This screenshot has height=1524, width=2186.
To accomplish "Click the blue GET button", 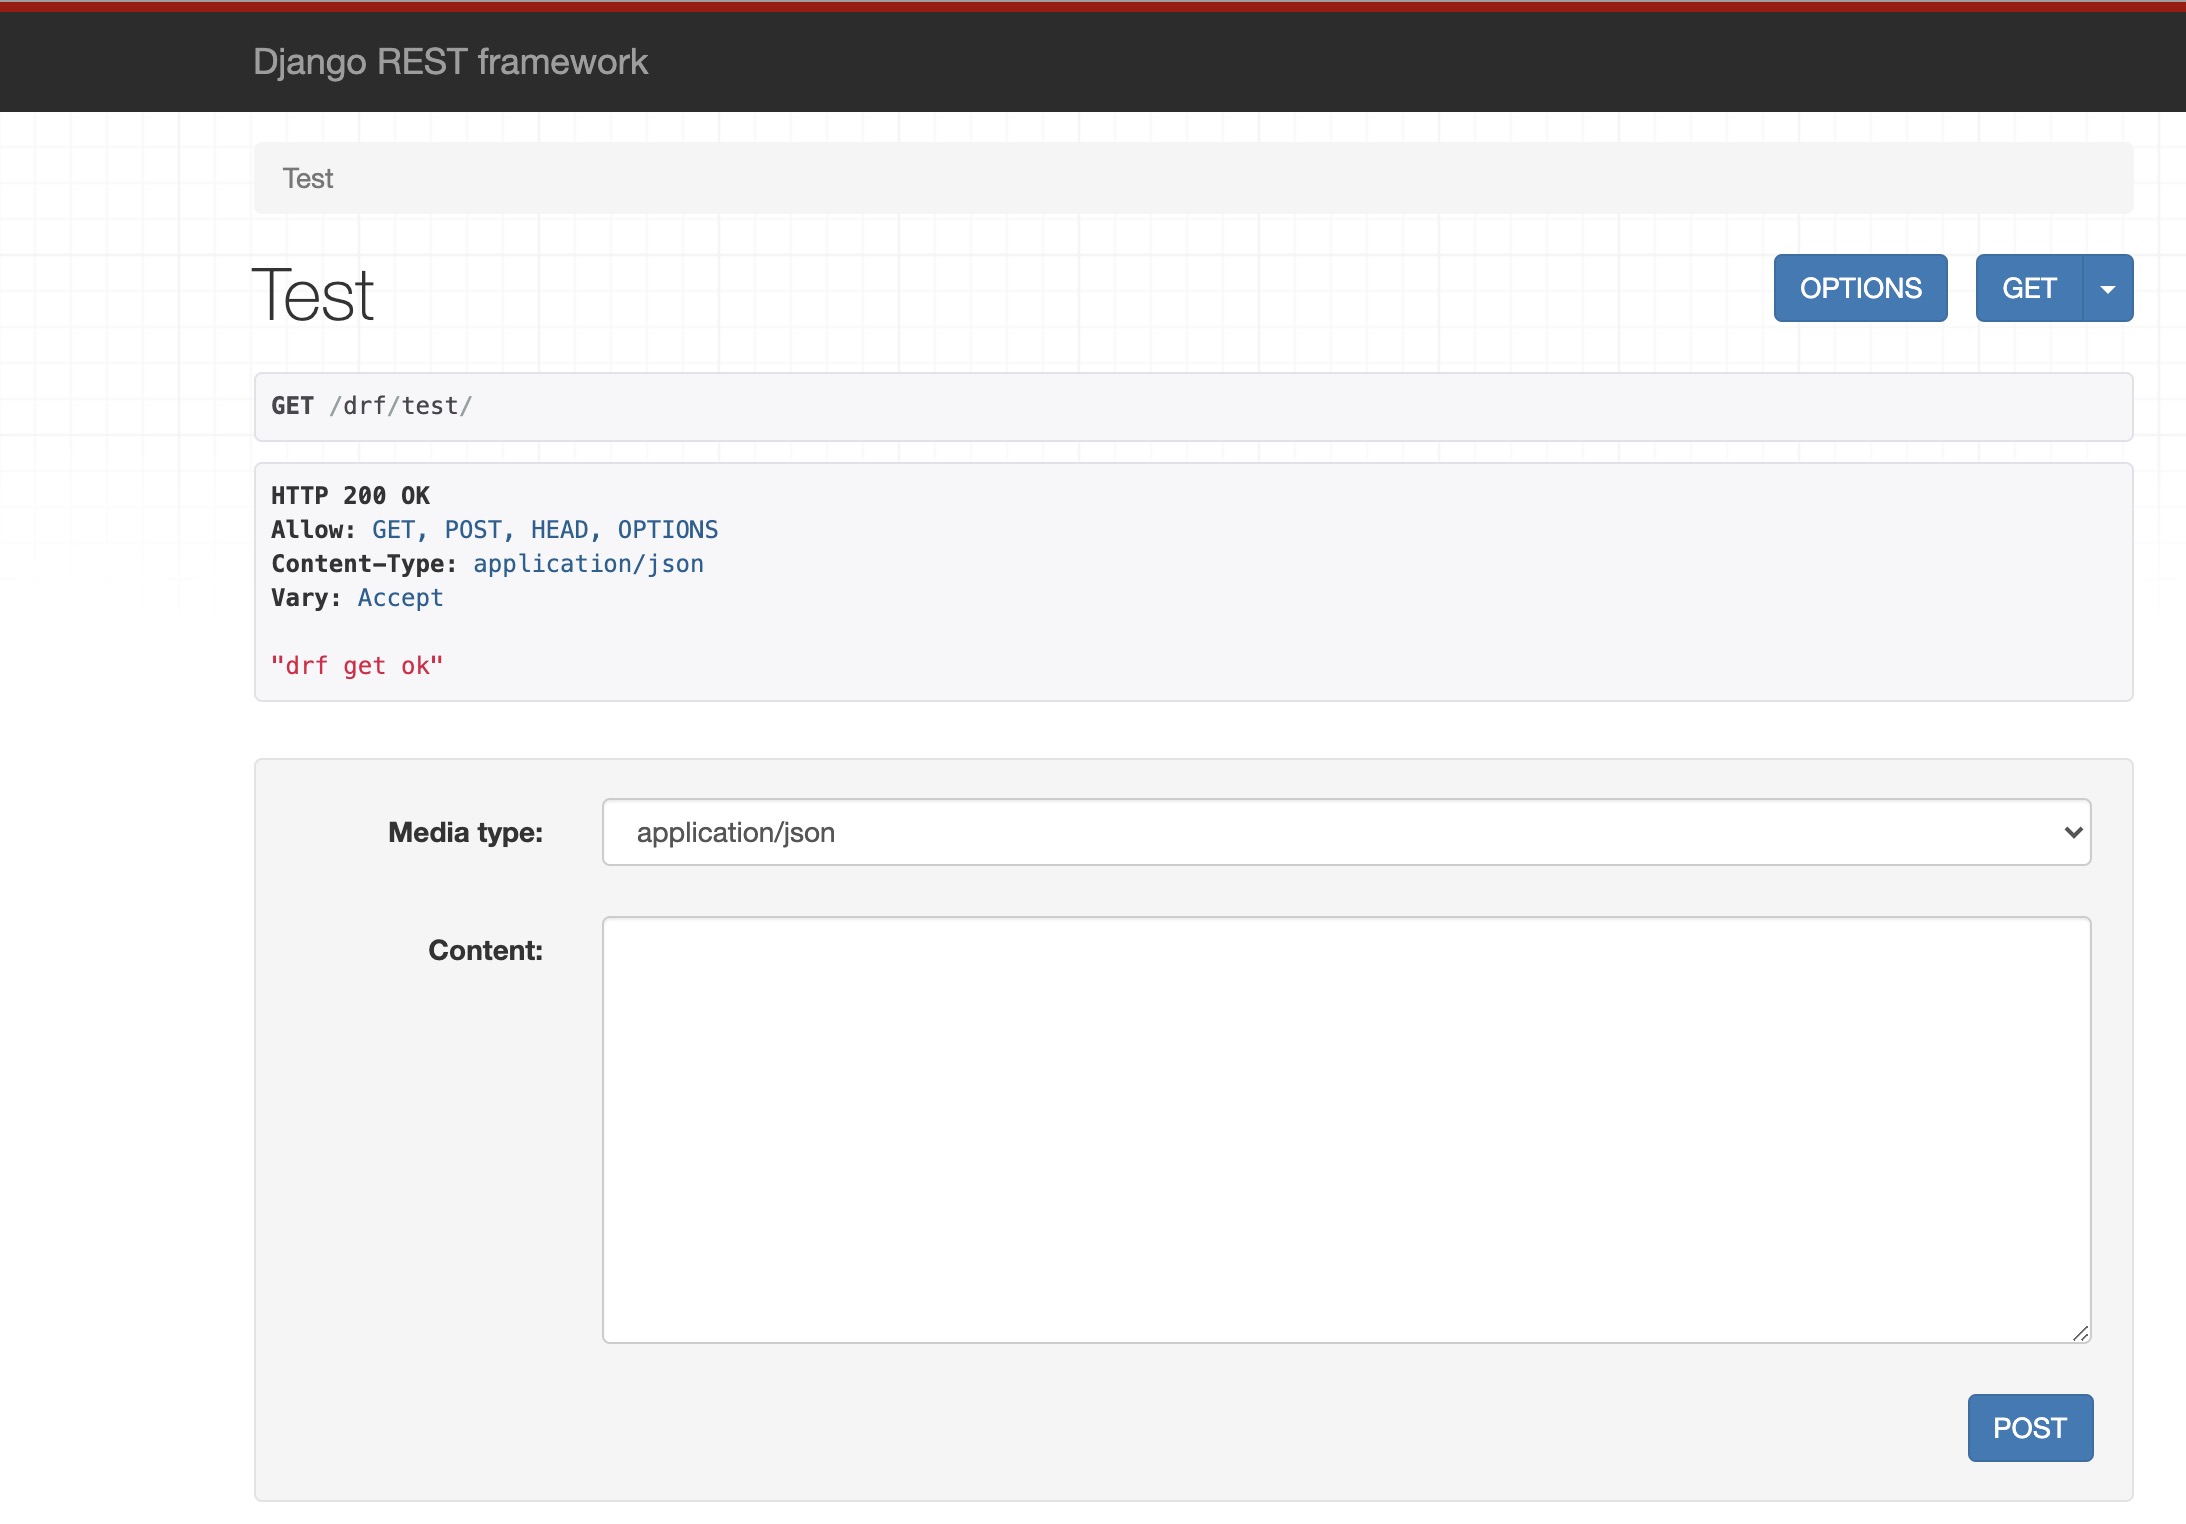I will (x=2029, y=288).
